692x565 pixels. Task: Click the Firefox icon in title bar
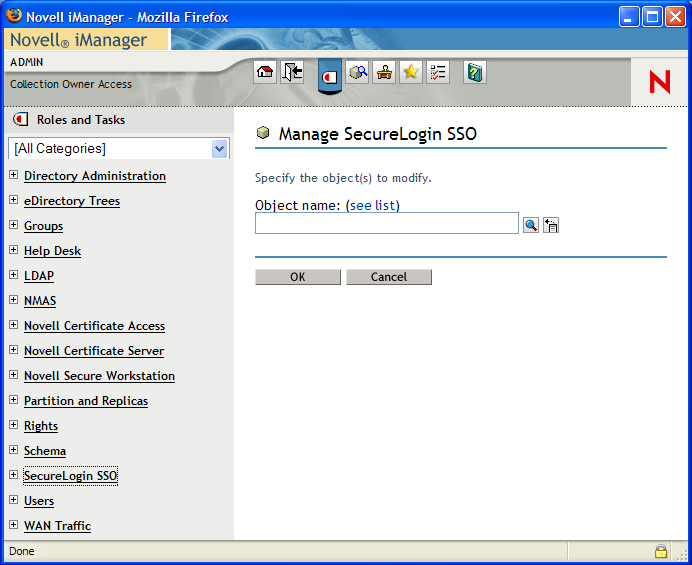(x=14, y=15)
